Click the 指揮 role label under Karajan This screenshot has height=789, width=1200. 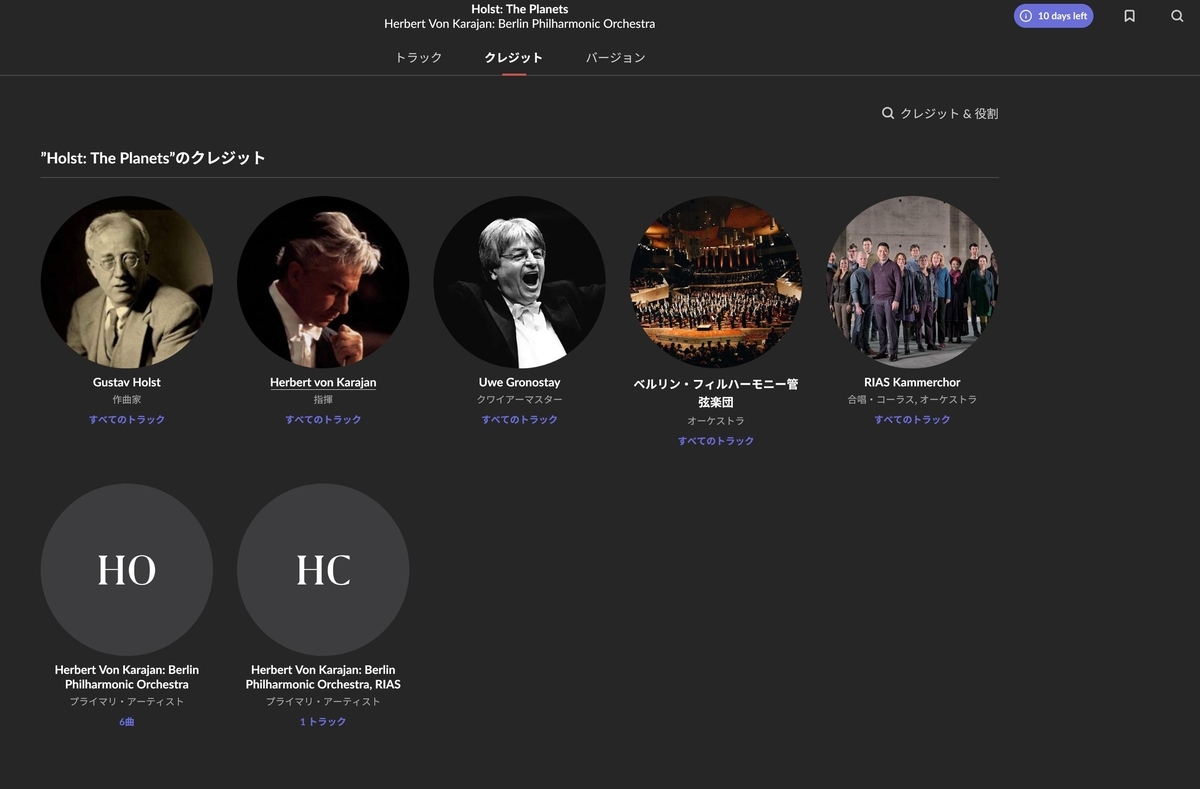point(323,399)
